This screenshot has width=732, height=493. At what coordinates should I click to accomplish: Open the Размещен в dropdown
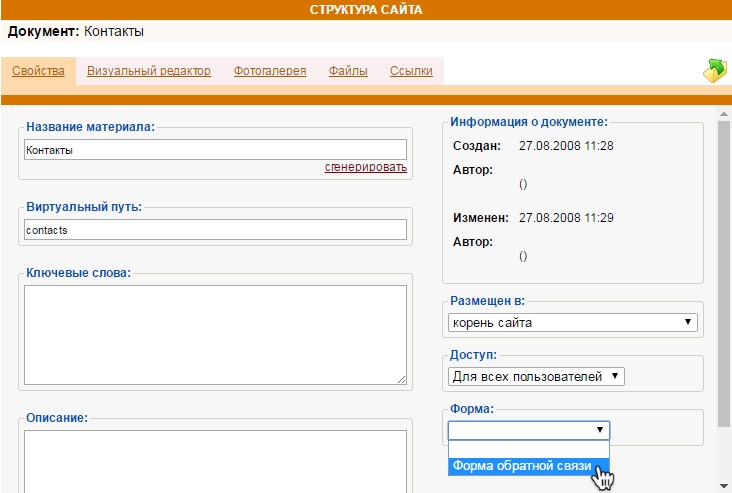(x=572, y=323)
